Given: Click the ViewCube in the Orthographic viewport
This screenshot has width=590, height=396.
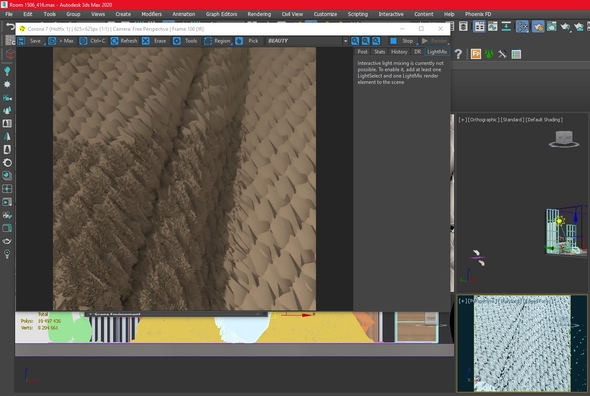Looking at the screenshot, I should 564,139.
